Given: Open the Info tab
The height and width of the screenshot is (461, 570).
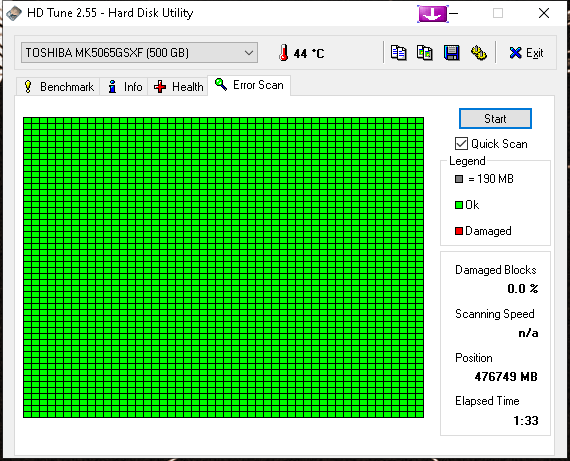Looking at the screenshot, I should tap(124, 87).
